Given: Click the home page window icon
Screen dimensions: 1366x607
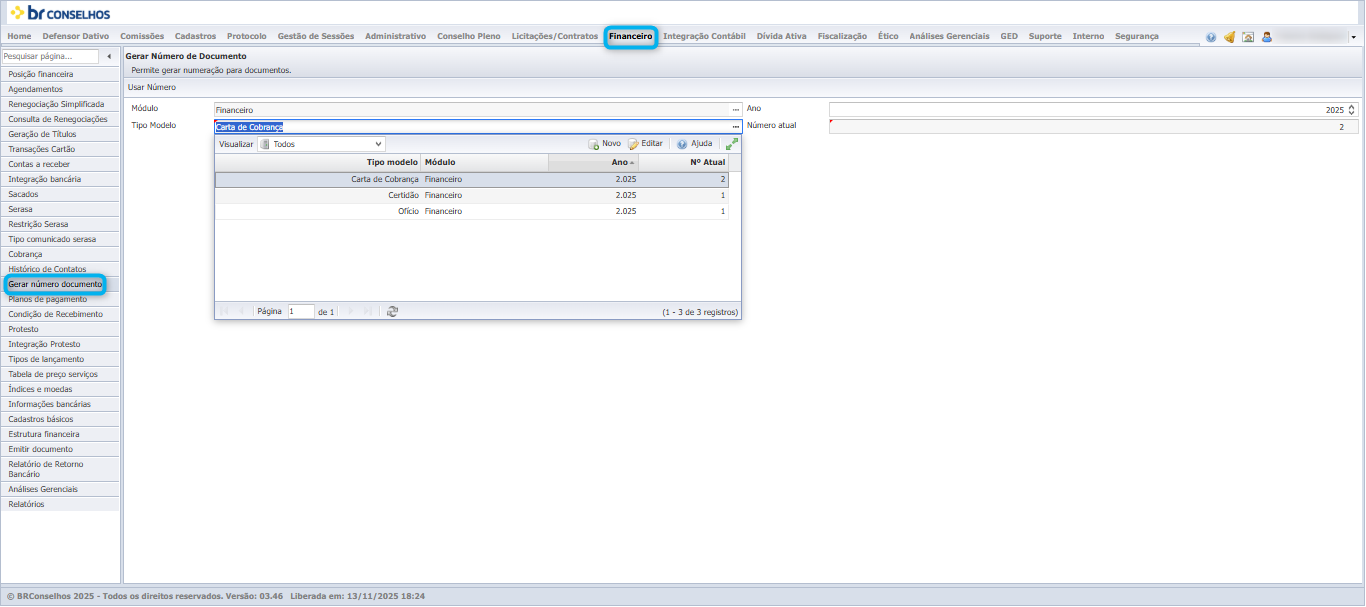Looking at the screenshot, I should point(1248,37).
